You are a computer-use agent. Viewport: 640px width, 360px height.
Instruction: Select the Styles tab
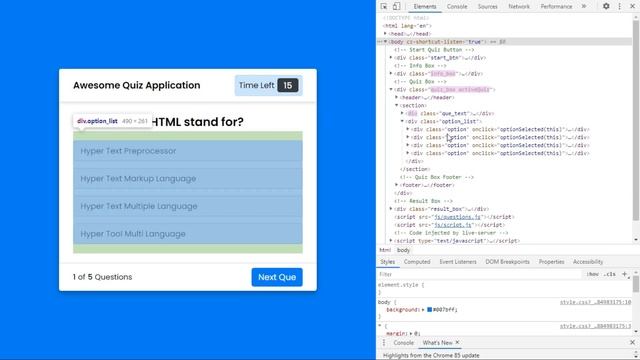click(x=387, y=262)
